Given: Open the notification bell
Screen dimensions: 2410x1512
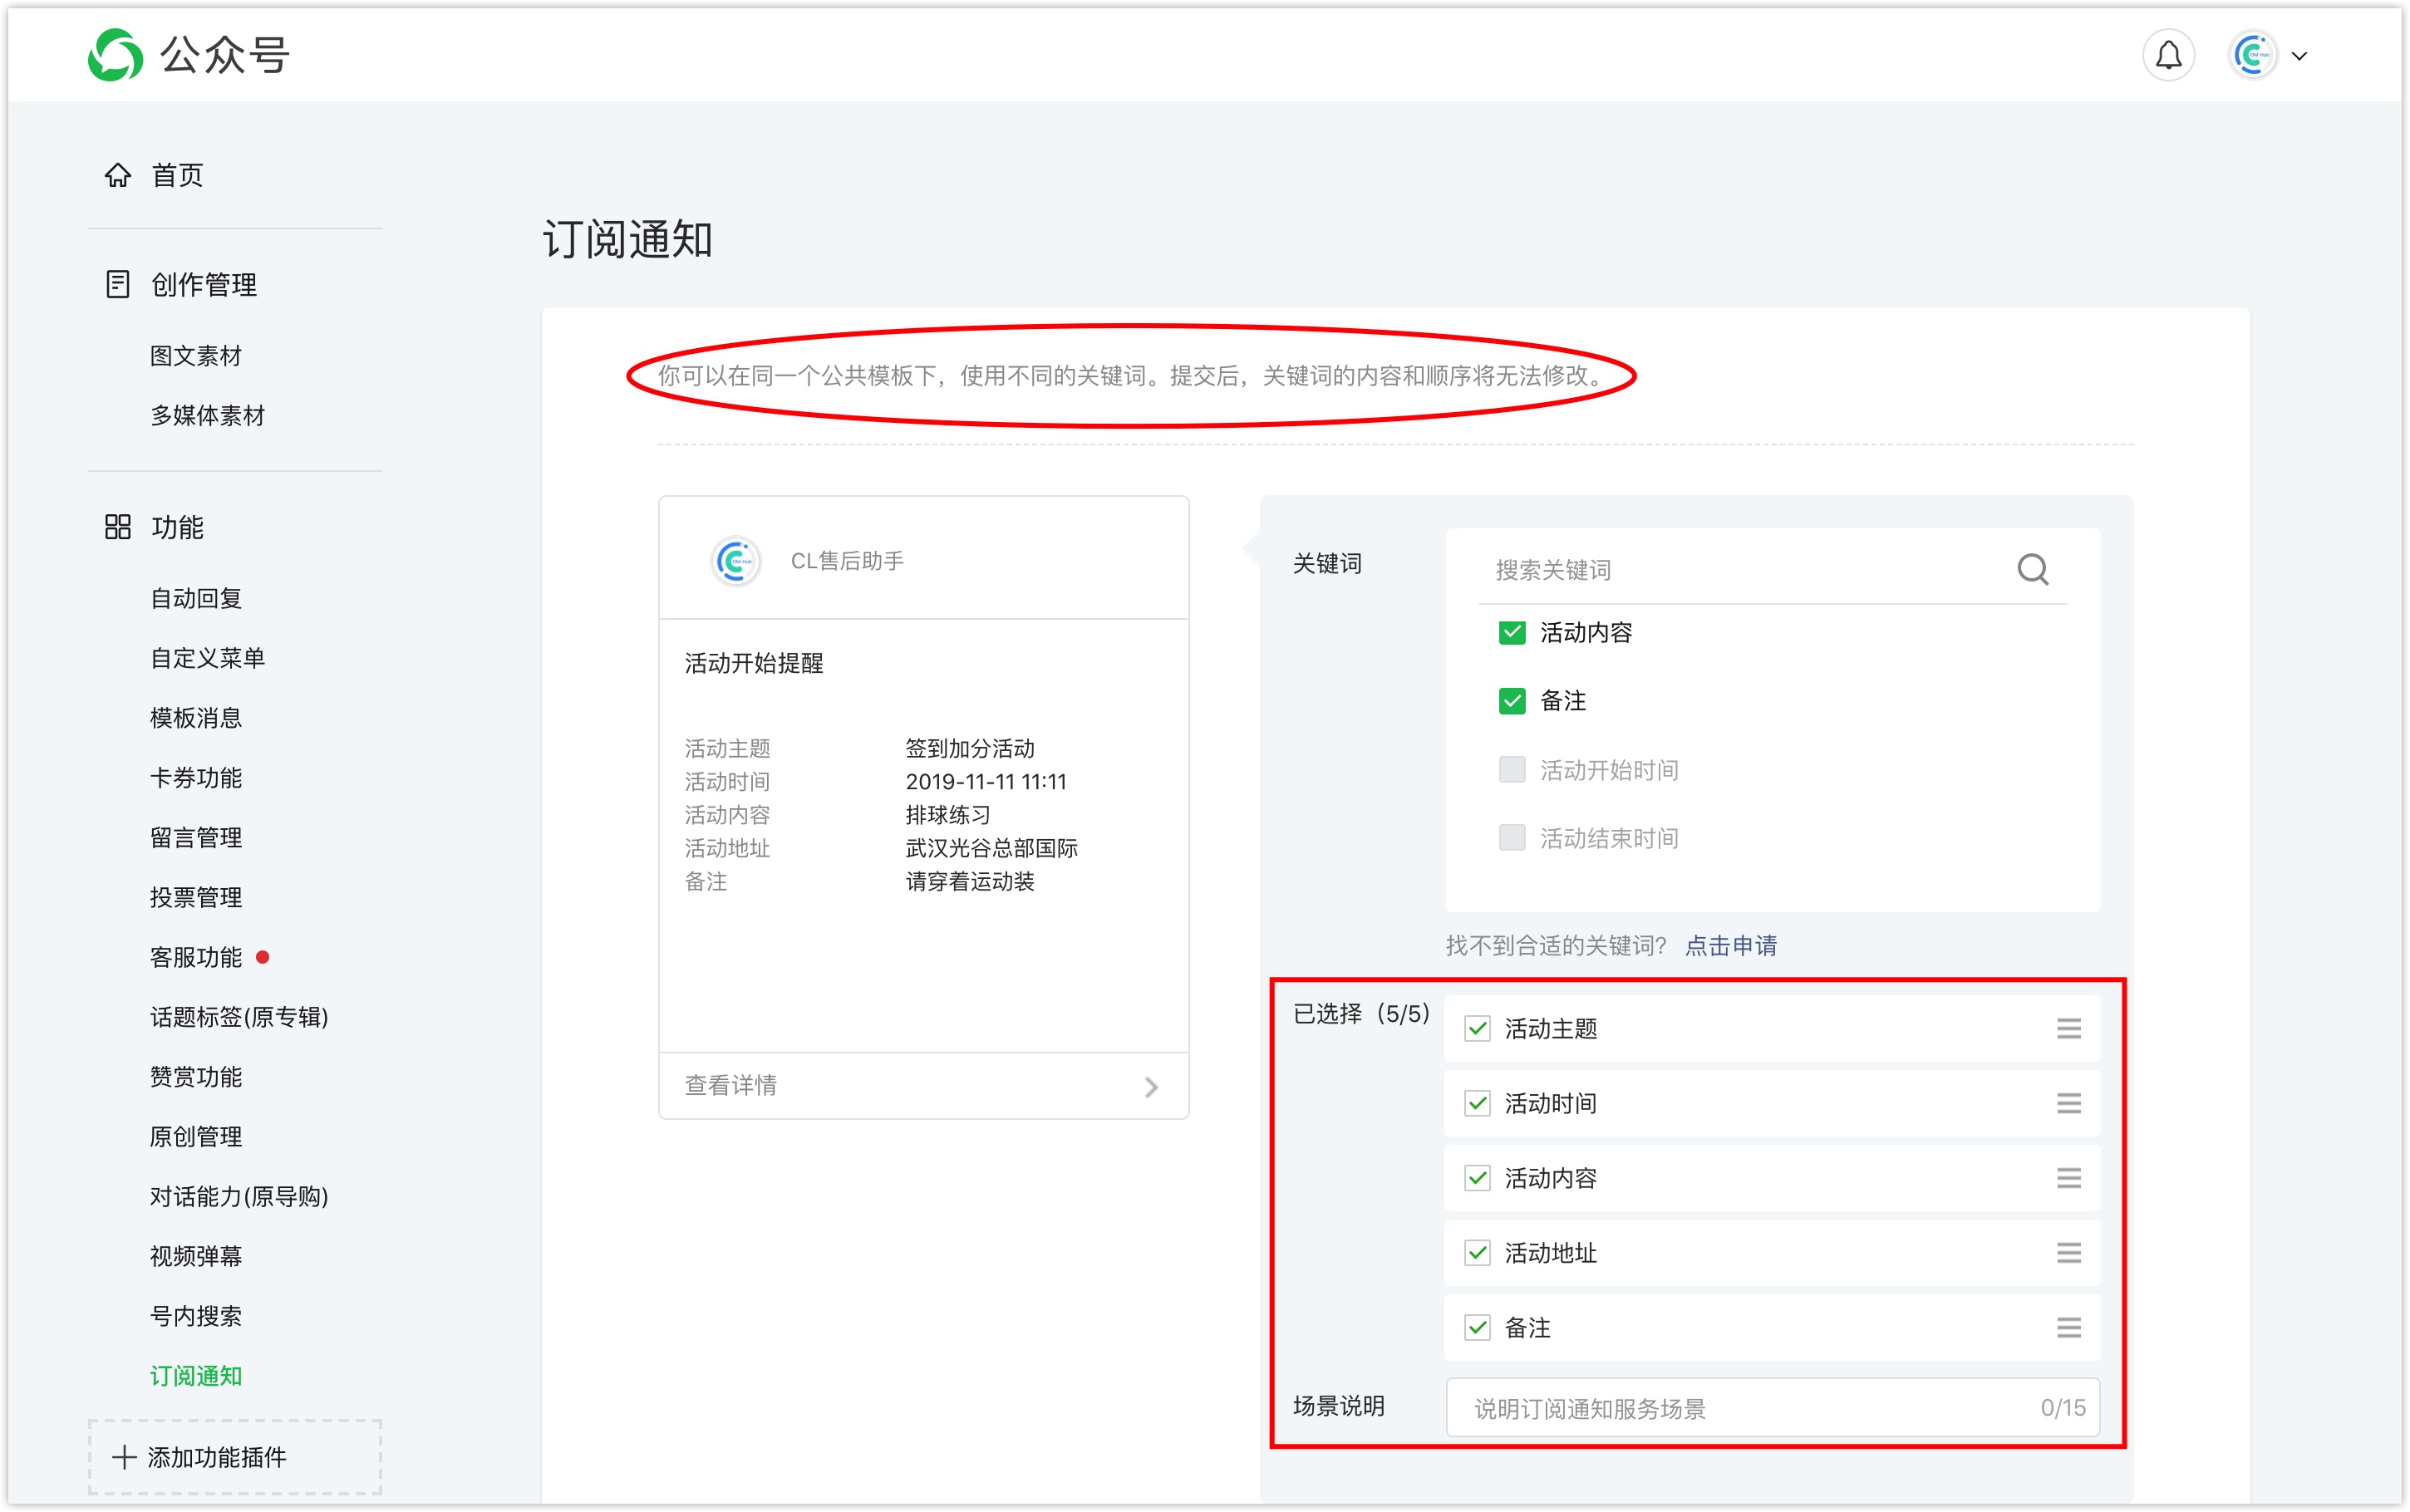Looking at the screenshot, I should coord(2168,55).
